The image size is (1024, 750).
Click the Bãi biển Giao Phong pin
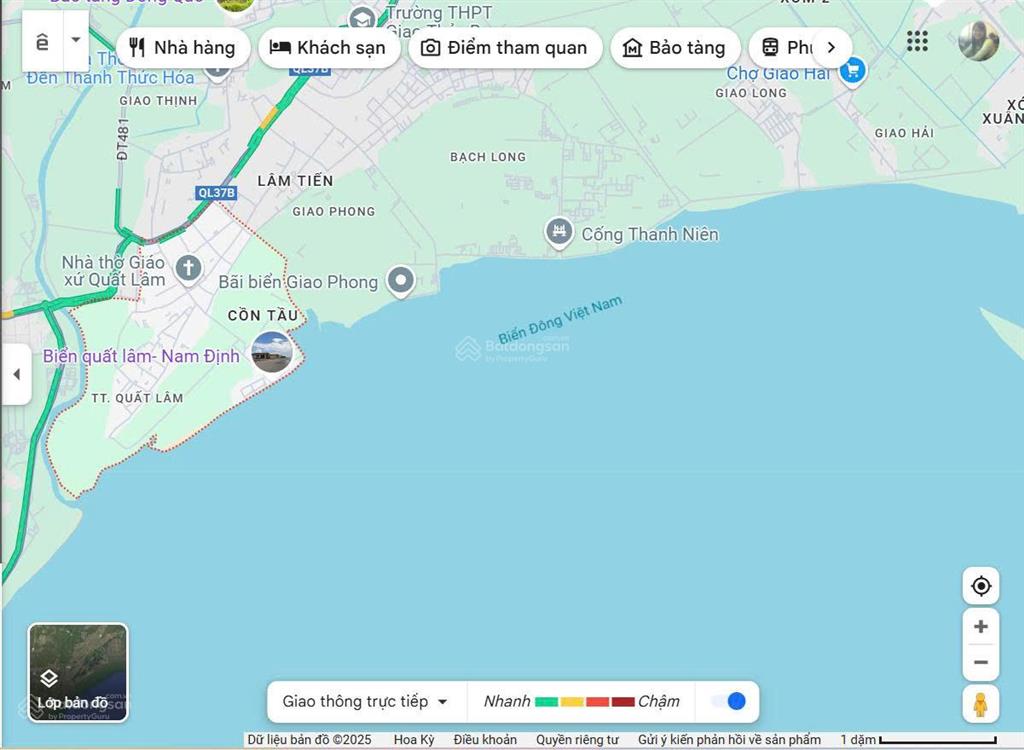(x=401, y=281)
